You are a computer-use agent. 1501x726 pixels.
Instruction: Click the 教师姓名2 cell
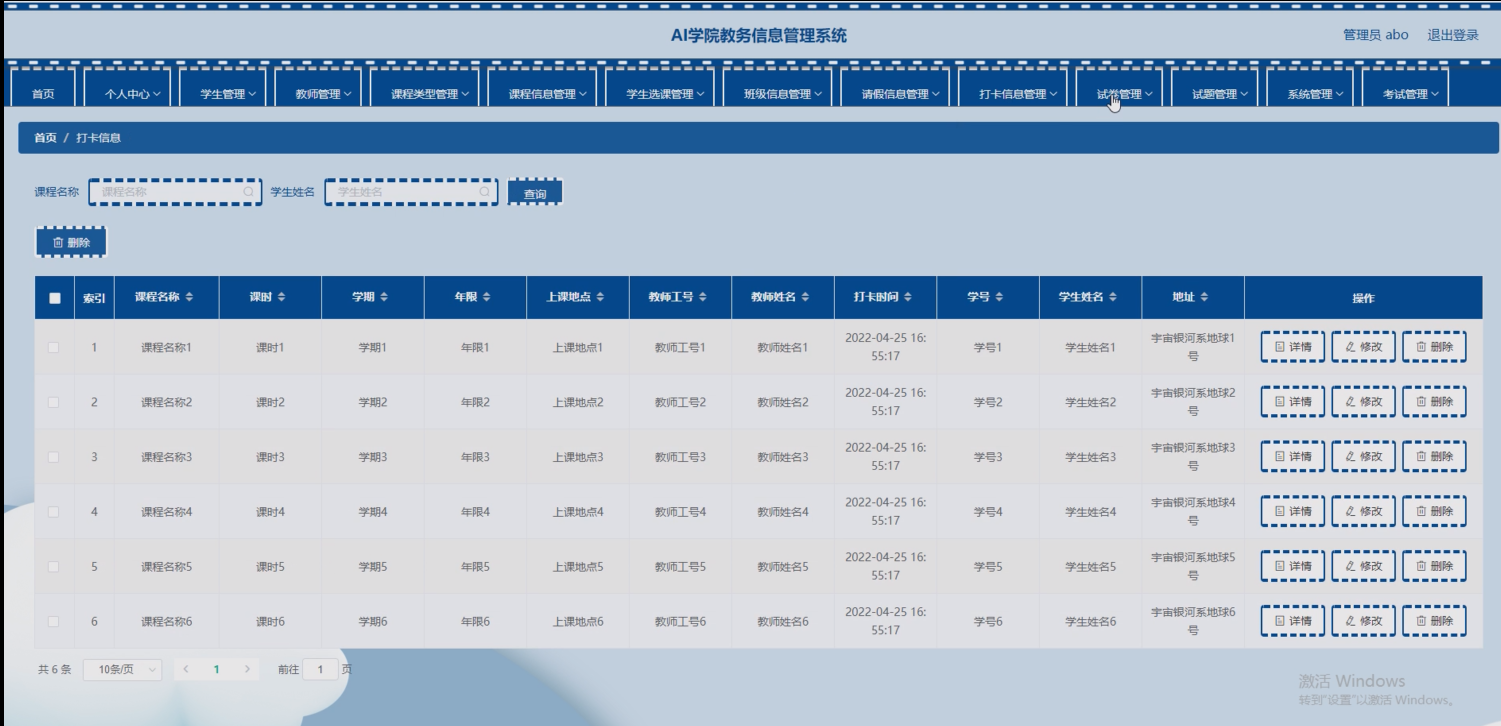782,402
